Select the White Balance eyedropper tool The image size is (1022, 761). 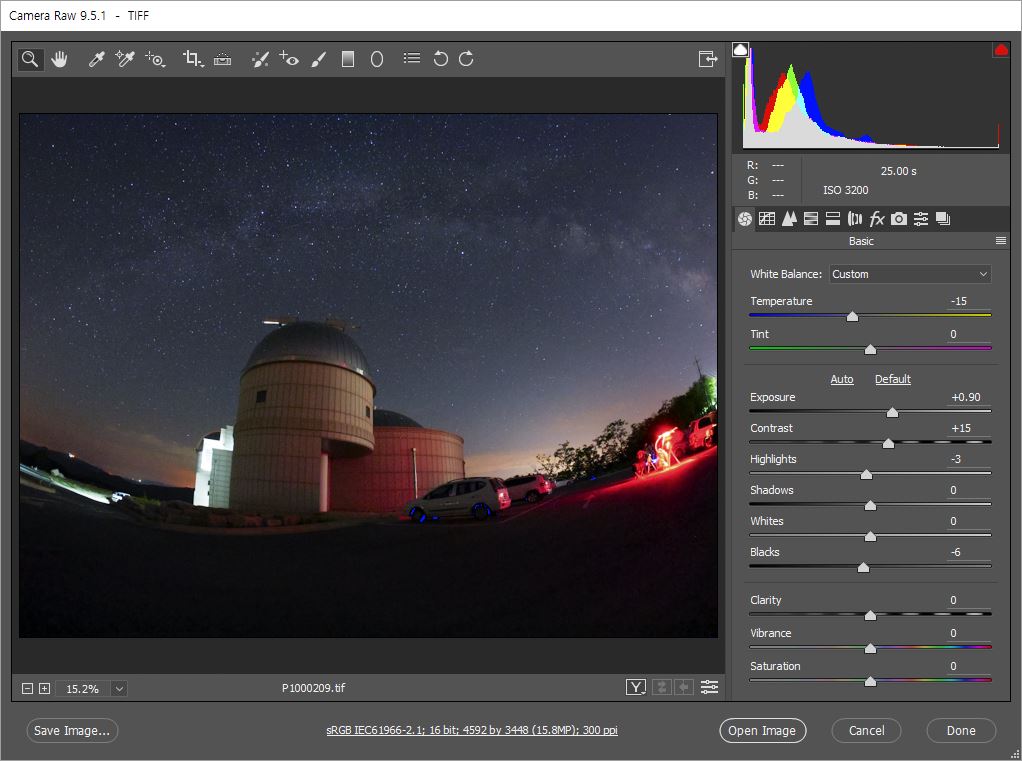[x=97, y=59]
